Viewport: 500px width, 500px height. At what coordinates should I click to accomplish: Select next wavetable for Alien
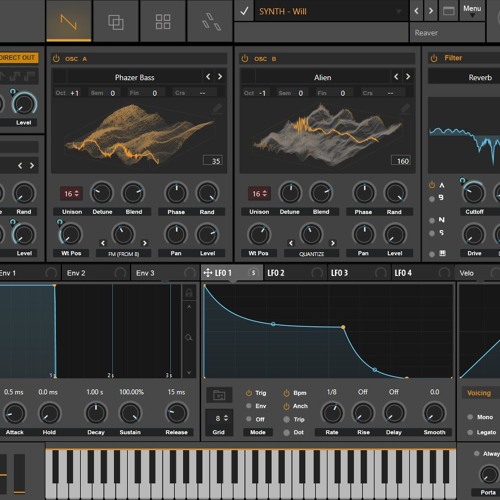pyautogui.click(x=408, y=77)
